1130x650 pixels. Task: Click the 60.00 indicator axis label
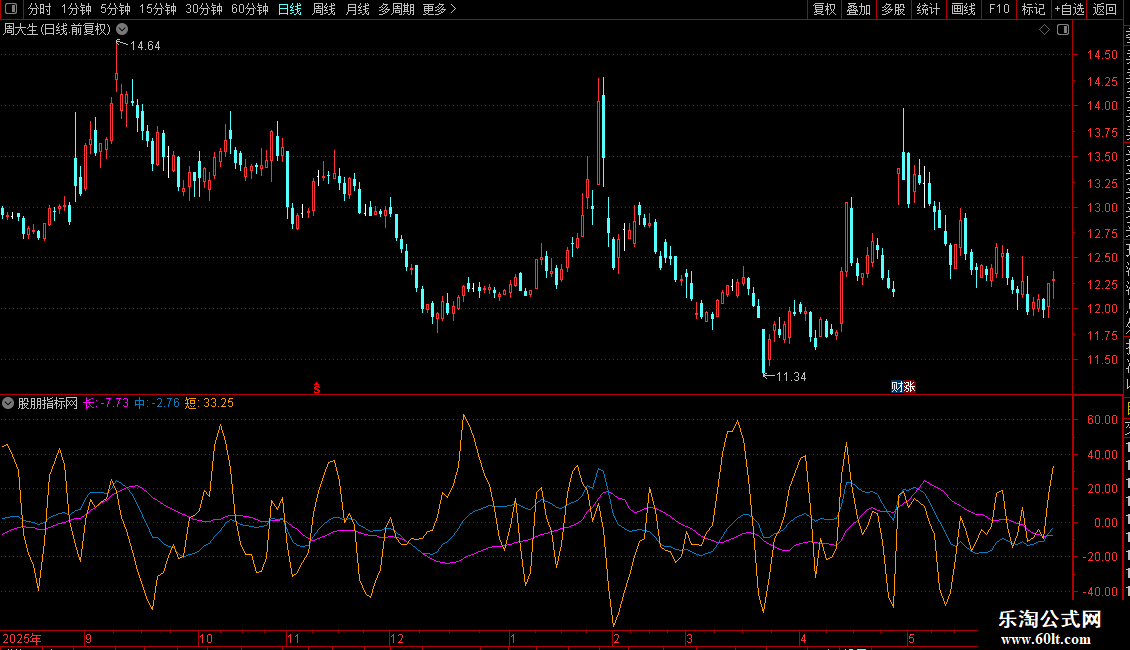tap(1103, 420)
